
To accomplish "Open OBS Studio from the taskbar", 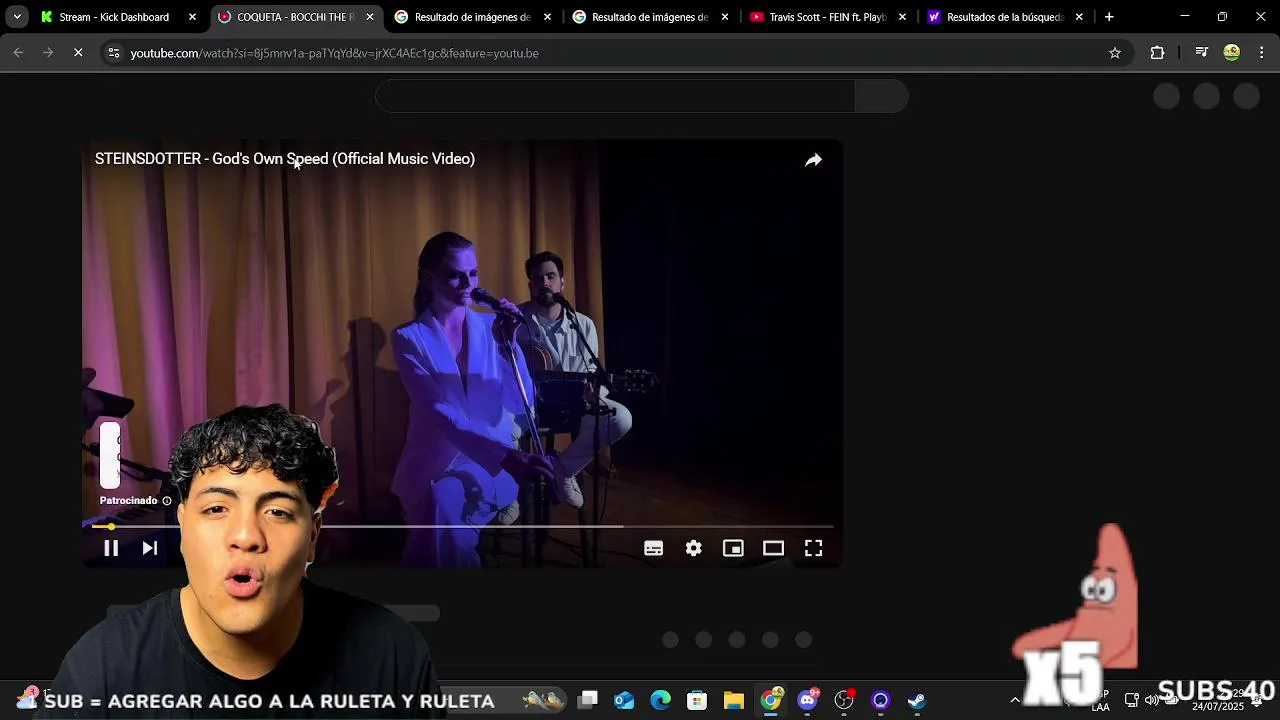I will (844, 700).
